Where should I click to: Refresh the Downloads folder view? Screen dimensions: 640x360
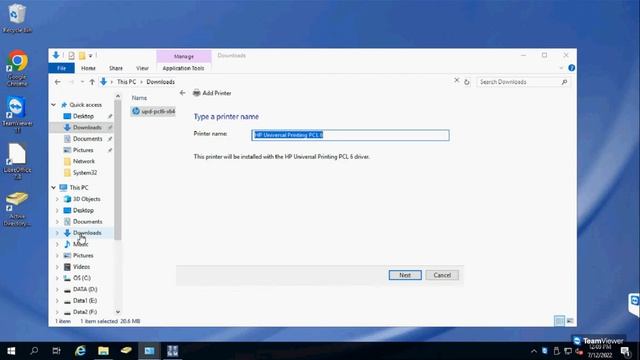click(467, 82)
